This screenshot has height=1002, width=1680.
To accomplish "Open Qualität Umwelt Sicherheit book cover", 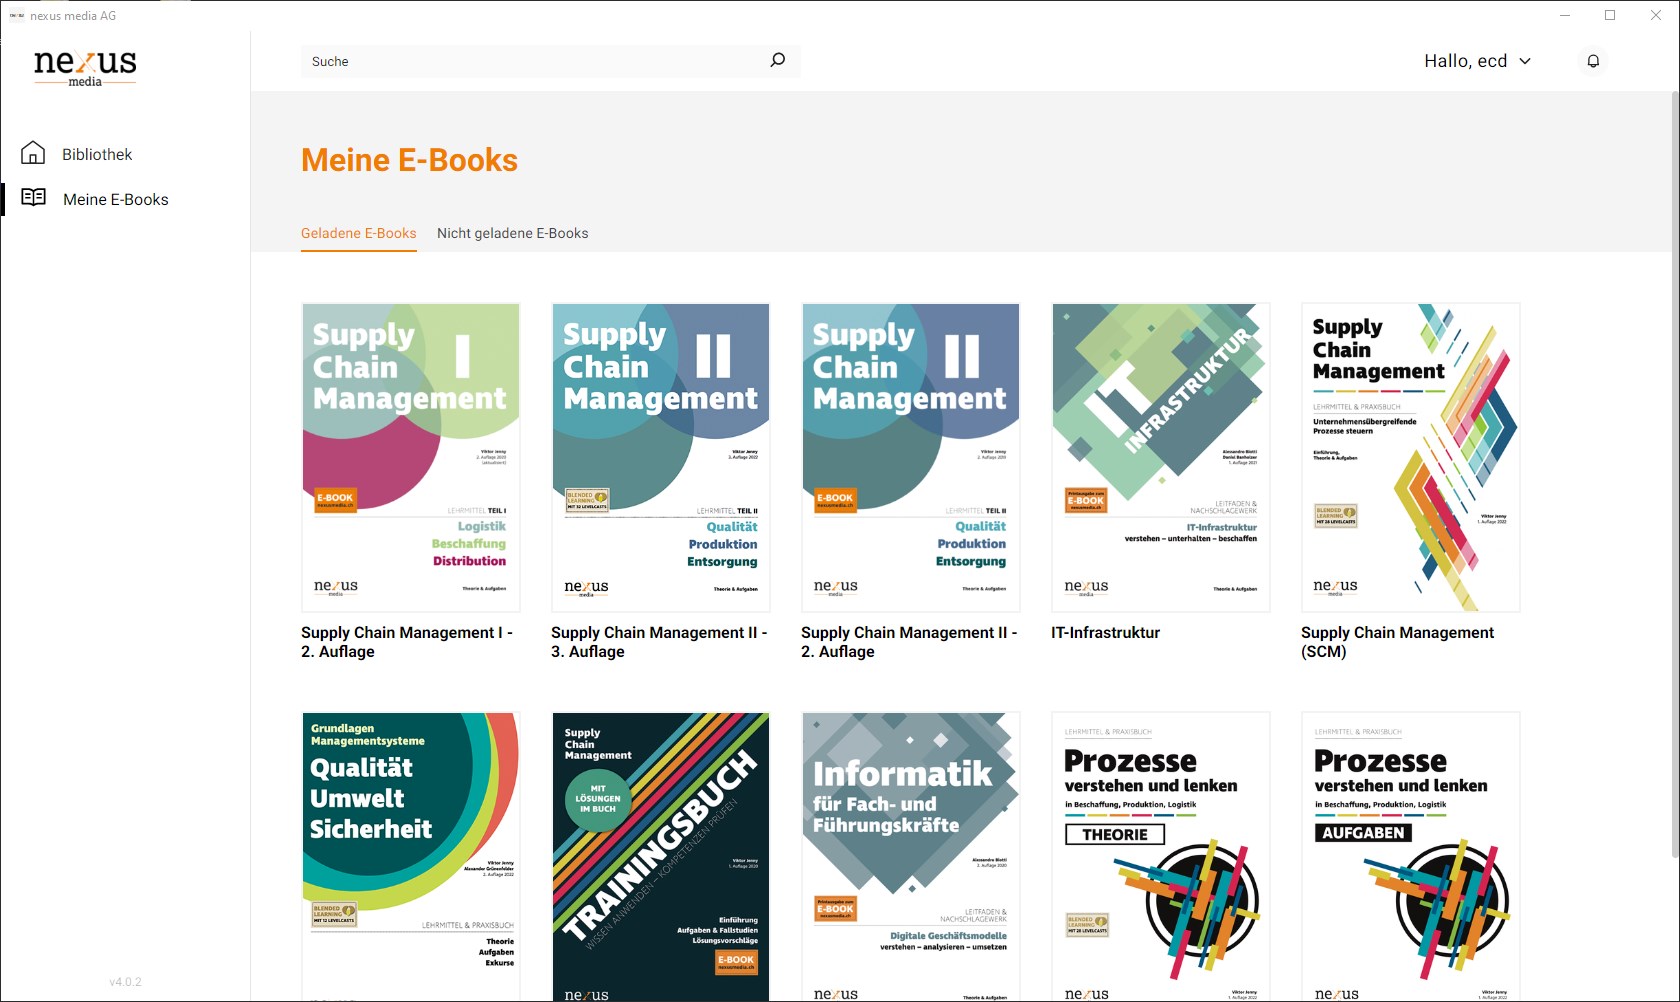I will click(x=411, y=857).
